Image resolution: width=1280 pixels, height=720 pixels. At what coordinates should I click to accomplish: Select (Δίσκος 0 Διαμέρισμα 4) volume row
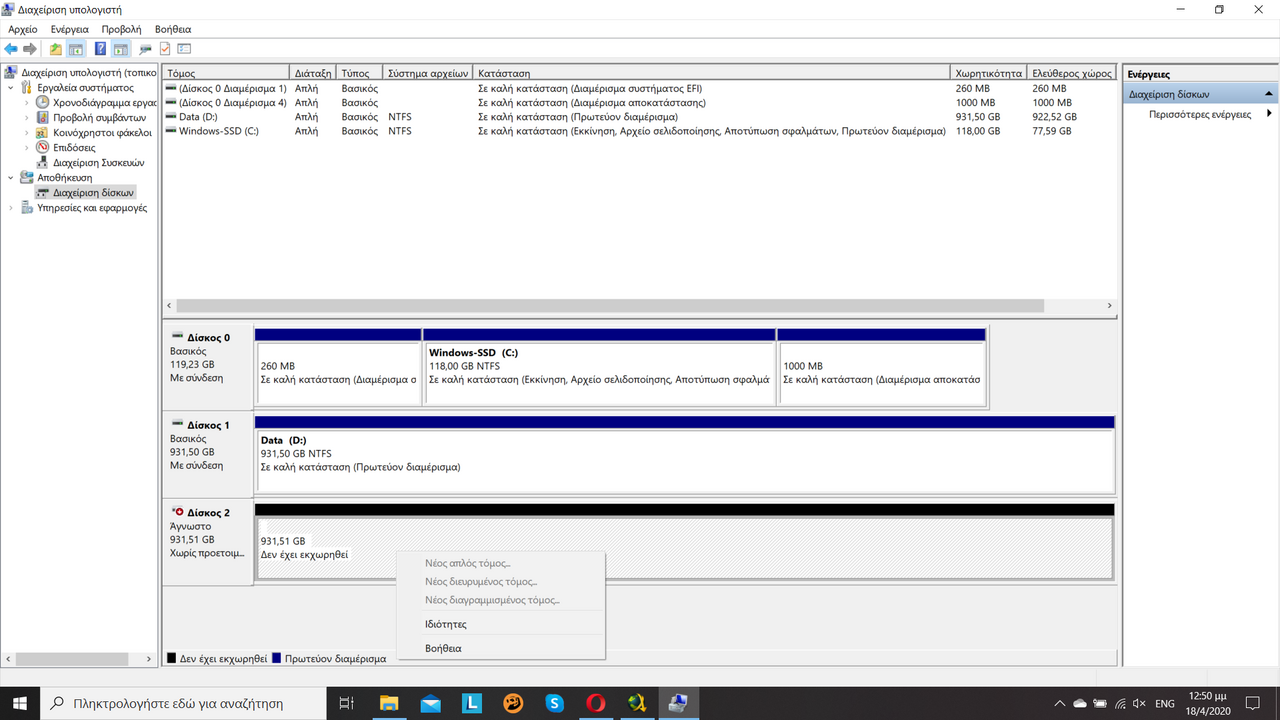[x=639, y=102]
